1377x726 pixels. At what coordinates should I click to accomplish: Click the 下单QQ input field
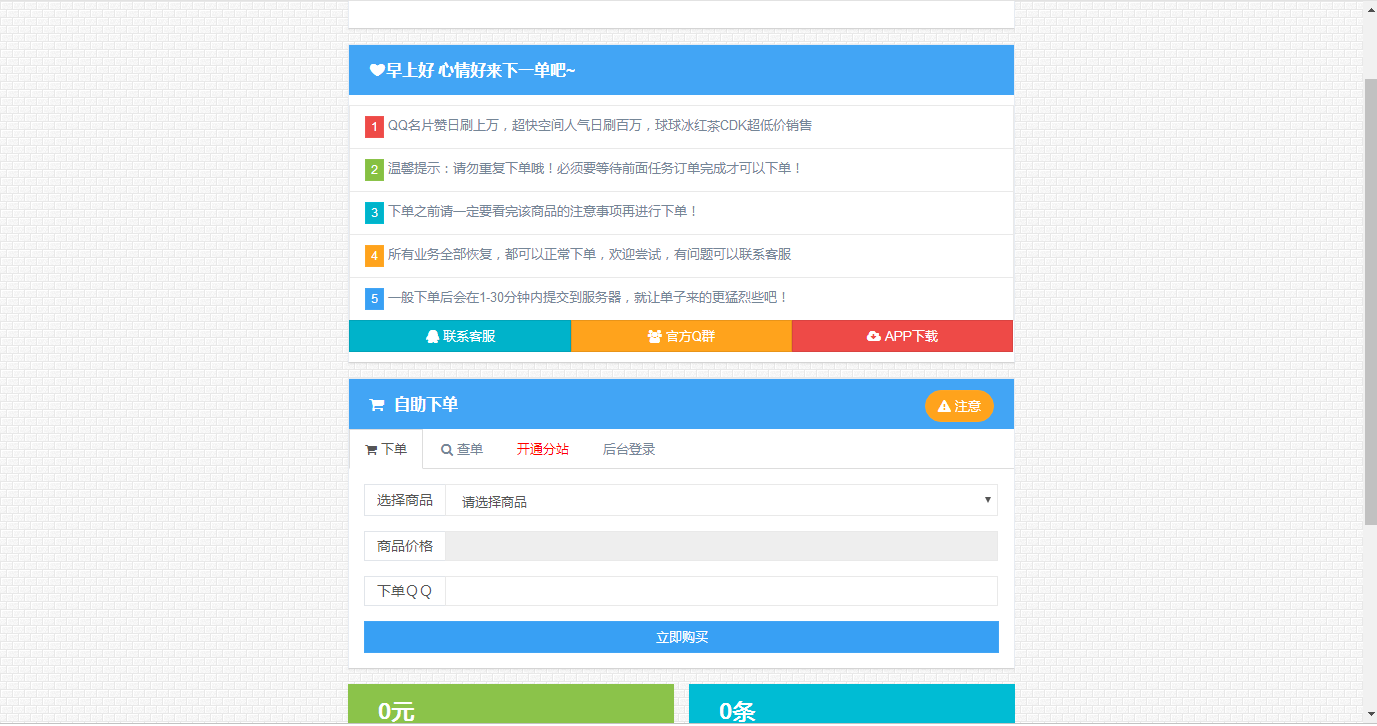[721, 591]
